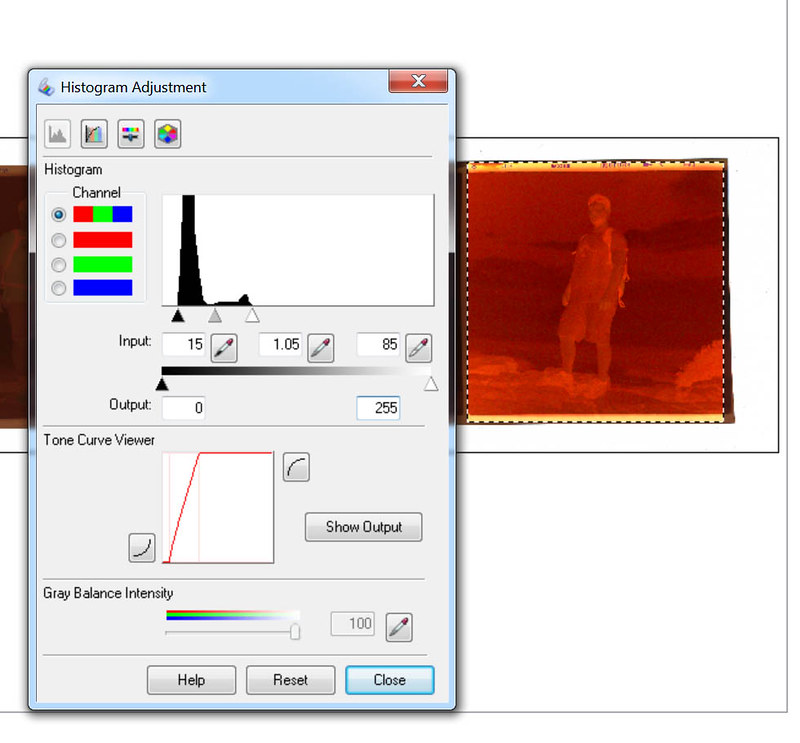
Task: Click the Histogram Adjustment title text
Action: pyautogui.click(x=133, y=87)
